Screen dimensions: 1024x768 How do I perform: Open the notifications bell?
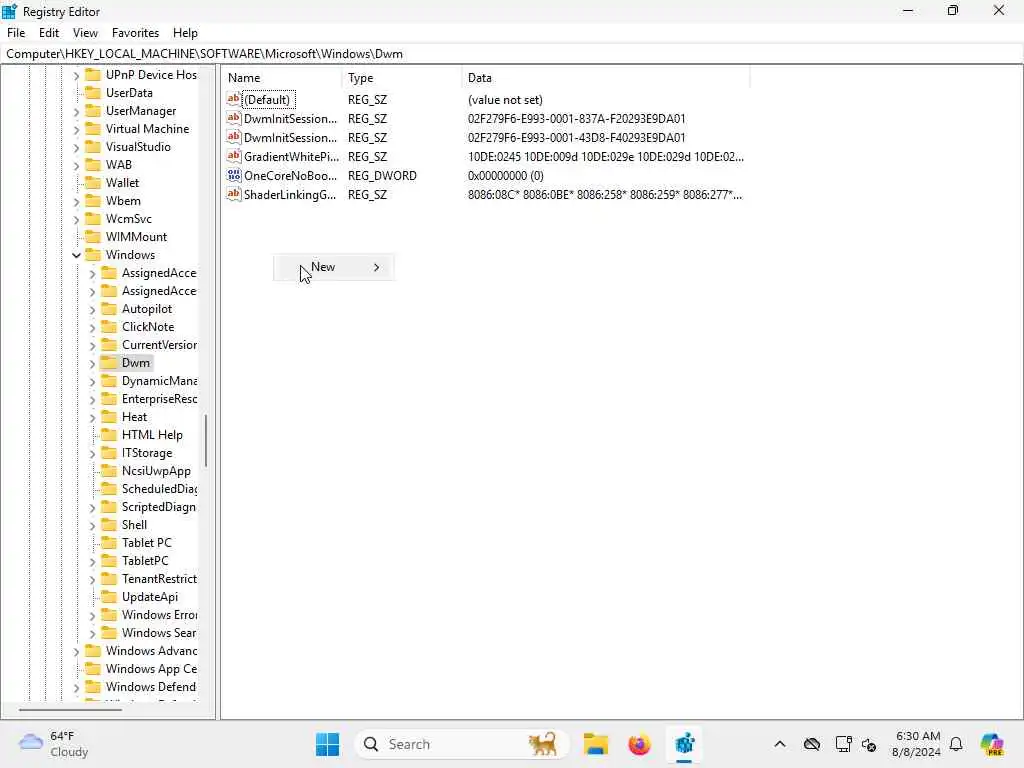[x=956, y=744]
